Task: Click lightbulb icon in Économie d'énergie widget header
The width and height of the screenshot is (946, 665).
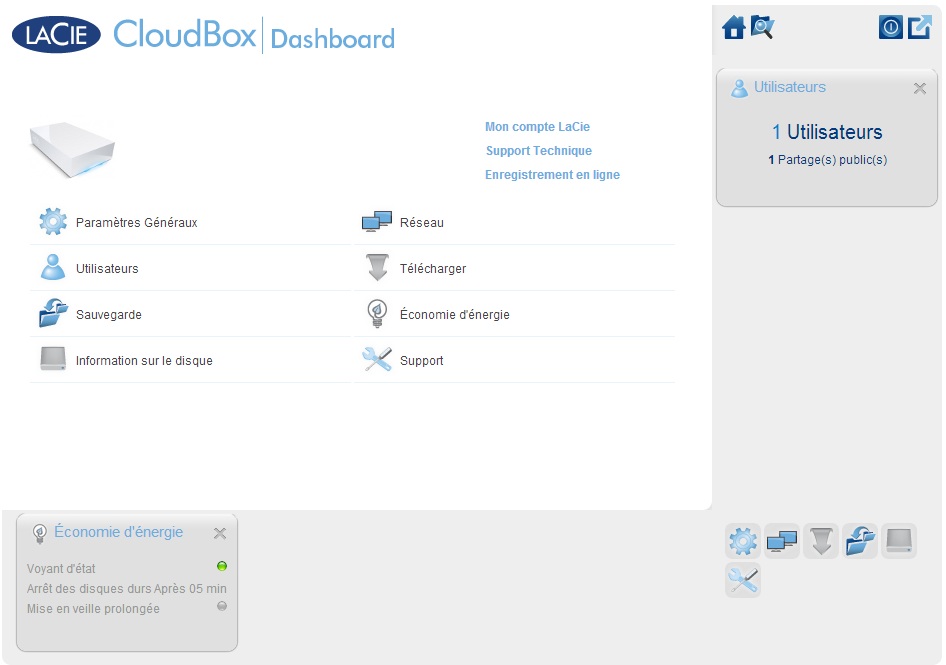Action: (40, 533)
